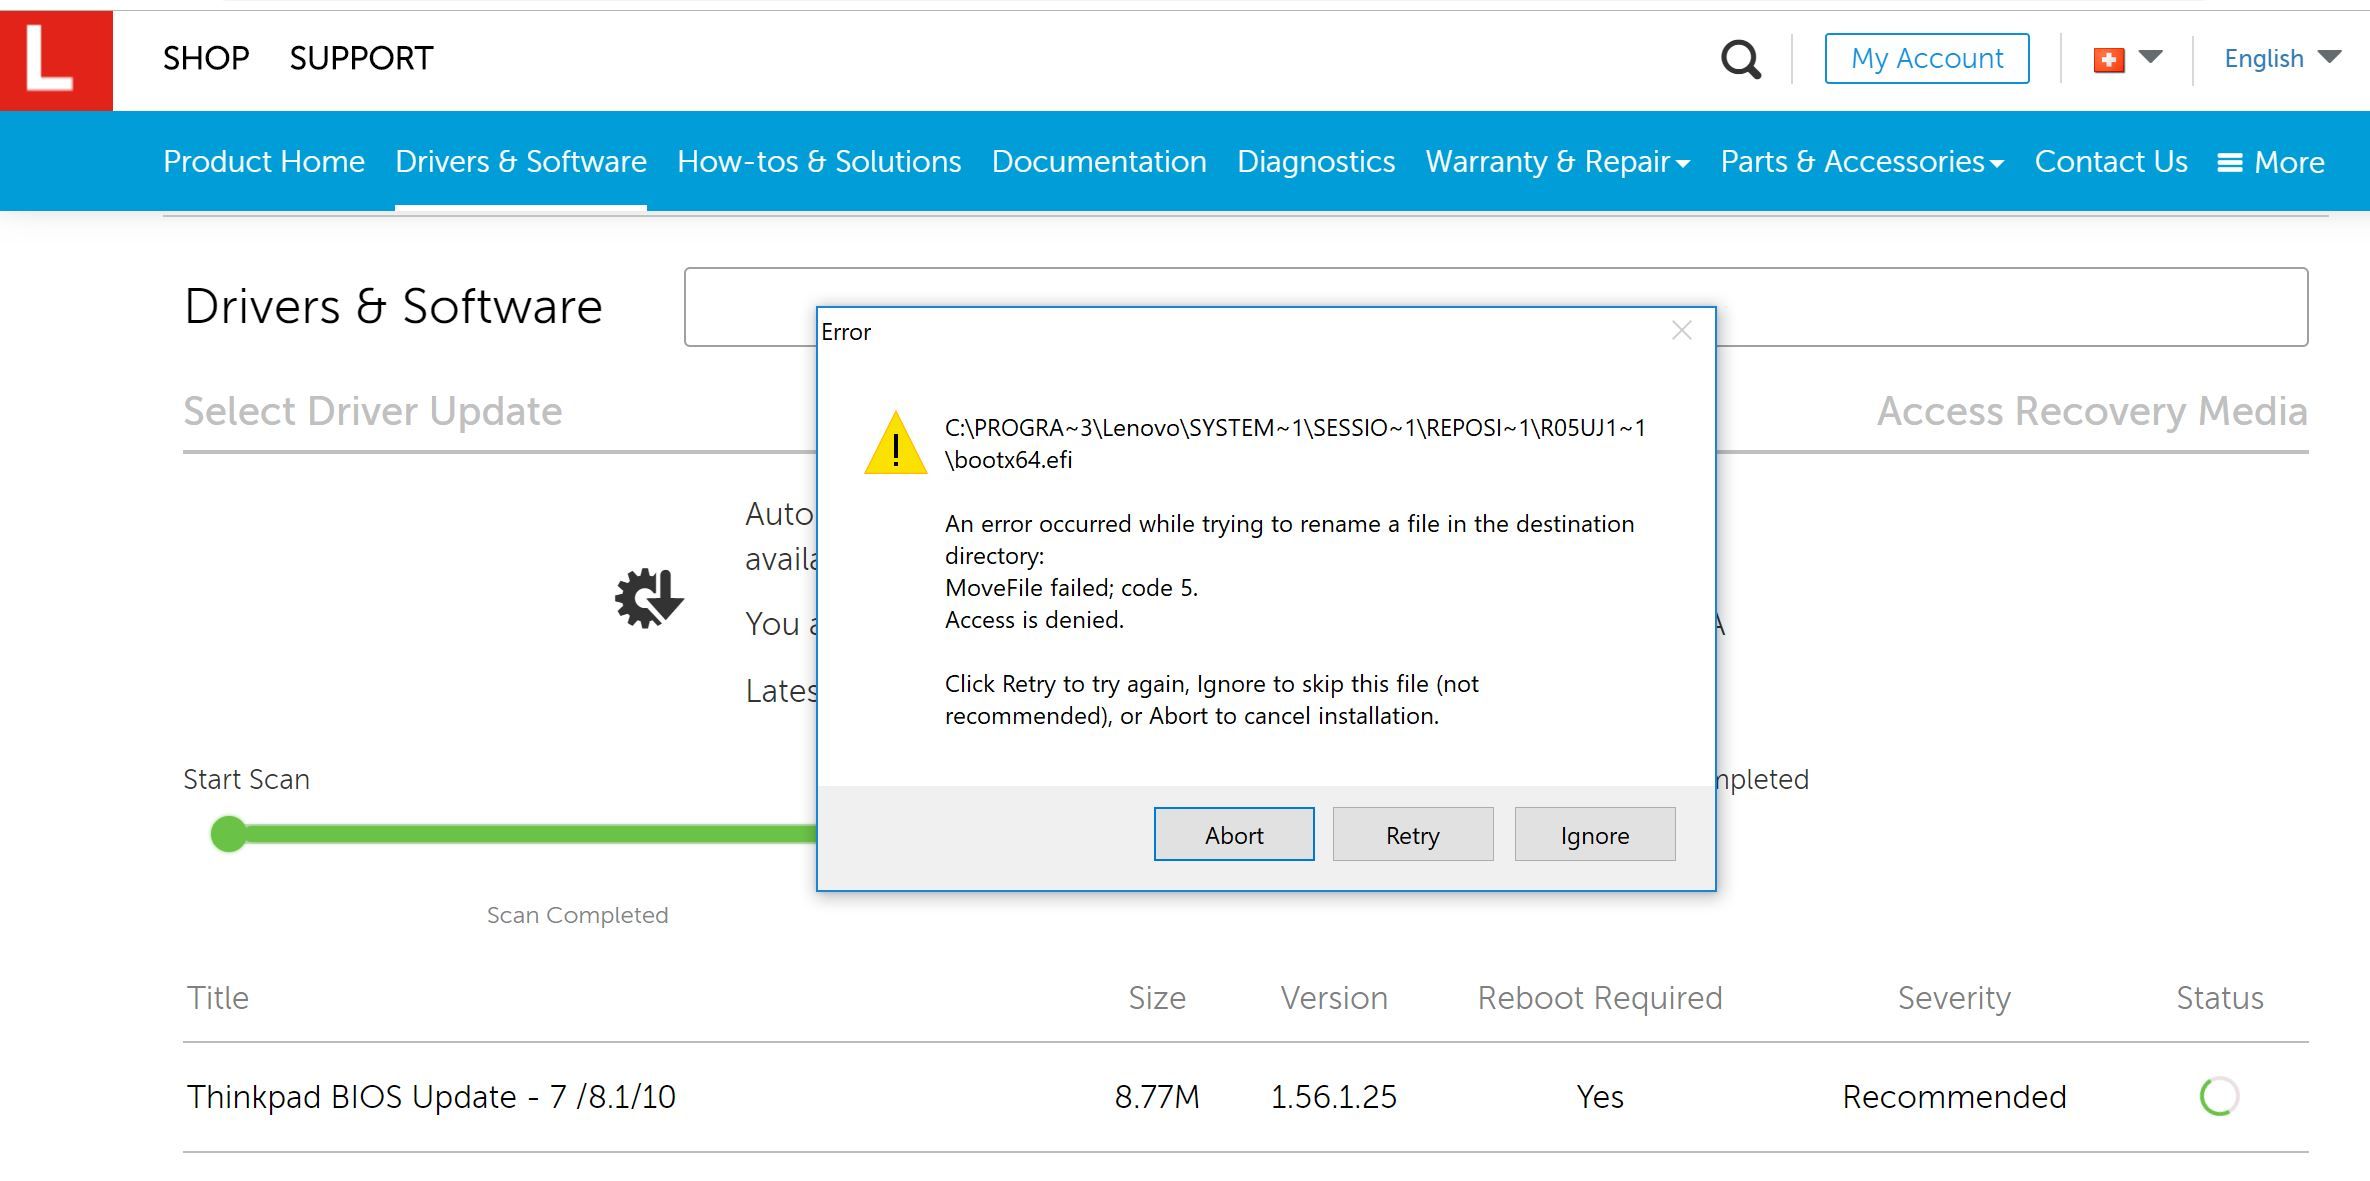Image resolution: width=2370 pixels, height=1181 pixels.
Task: Click the Yes reboot required cell
Action: pos(1600,1097)
